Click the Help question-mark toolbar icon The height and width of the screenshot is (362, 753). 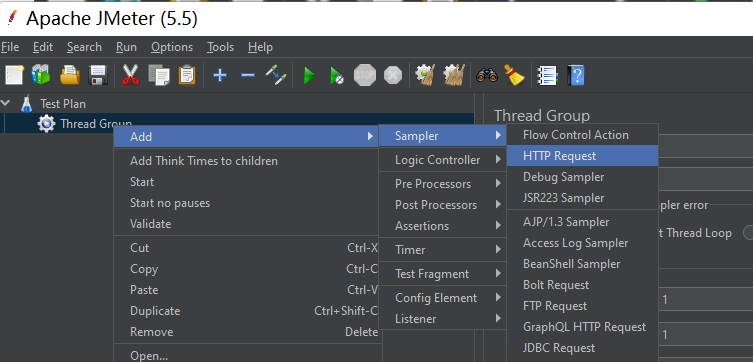click(575, 75)
